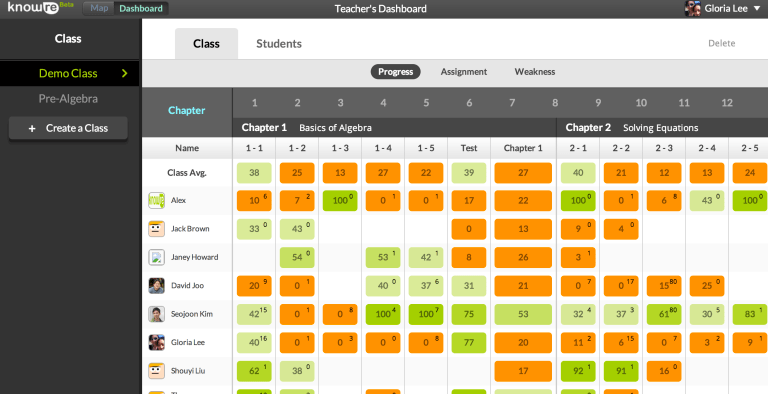Click the 1 - 1 column header

pos(254,148)
